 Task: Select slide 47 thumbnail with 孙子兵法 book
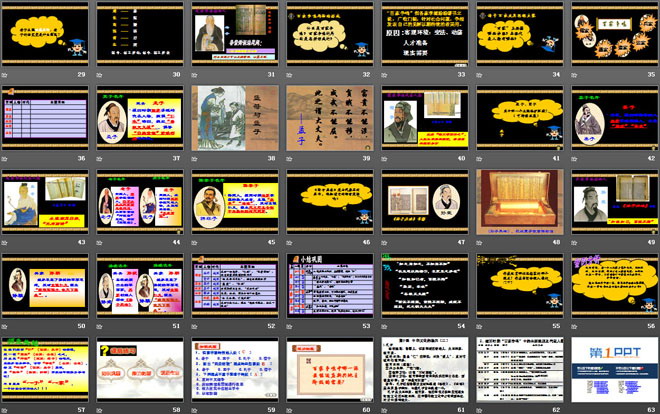point(425,202)
